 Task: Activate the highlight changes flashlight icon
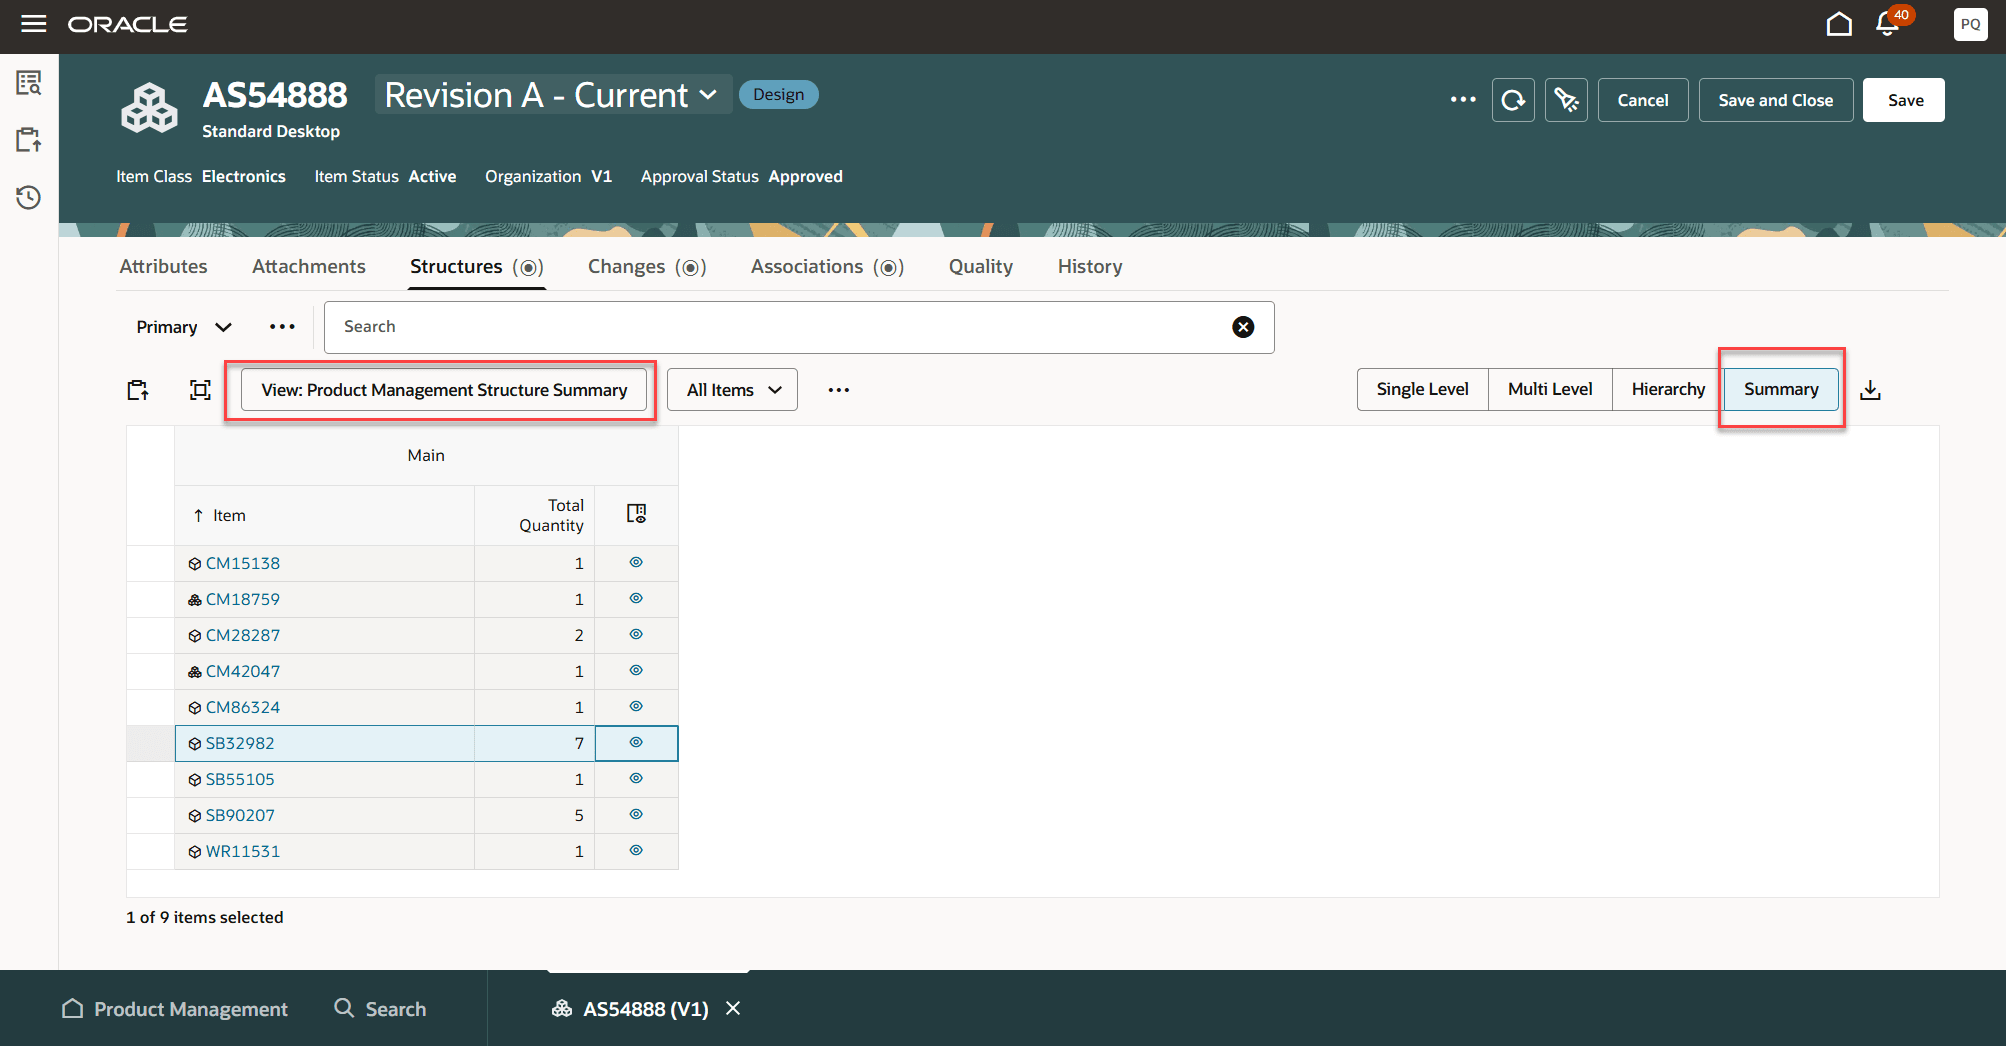1566,99
